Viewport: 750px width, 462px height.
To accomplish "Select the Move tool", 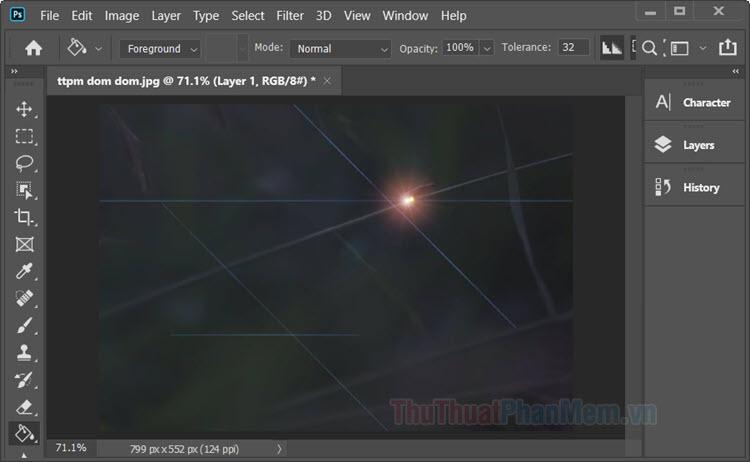I will point(24,109).
